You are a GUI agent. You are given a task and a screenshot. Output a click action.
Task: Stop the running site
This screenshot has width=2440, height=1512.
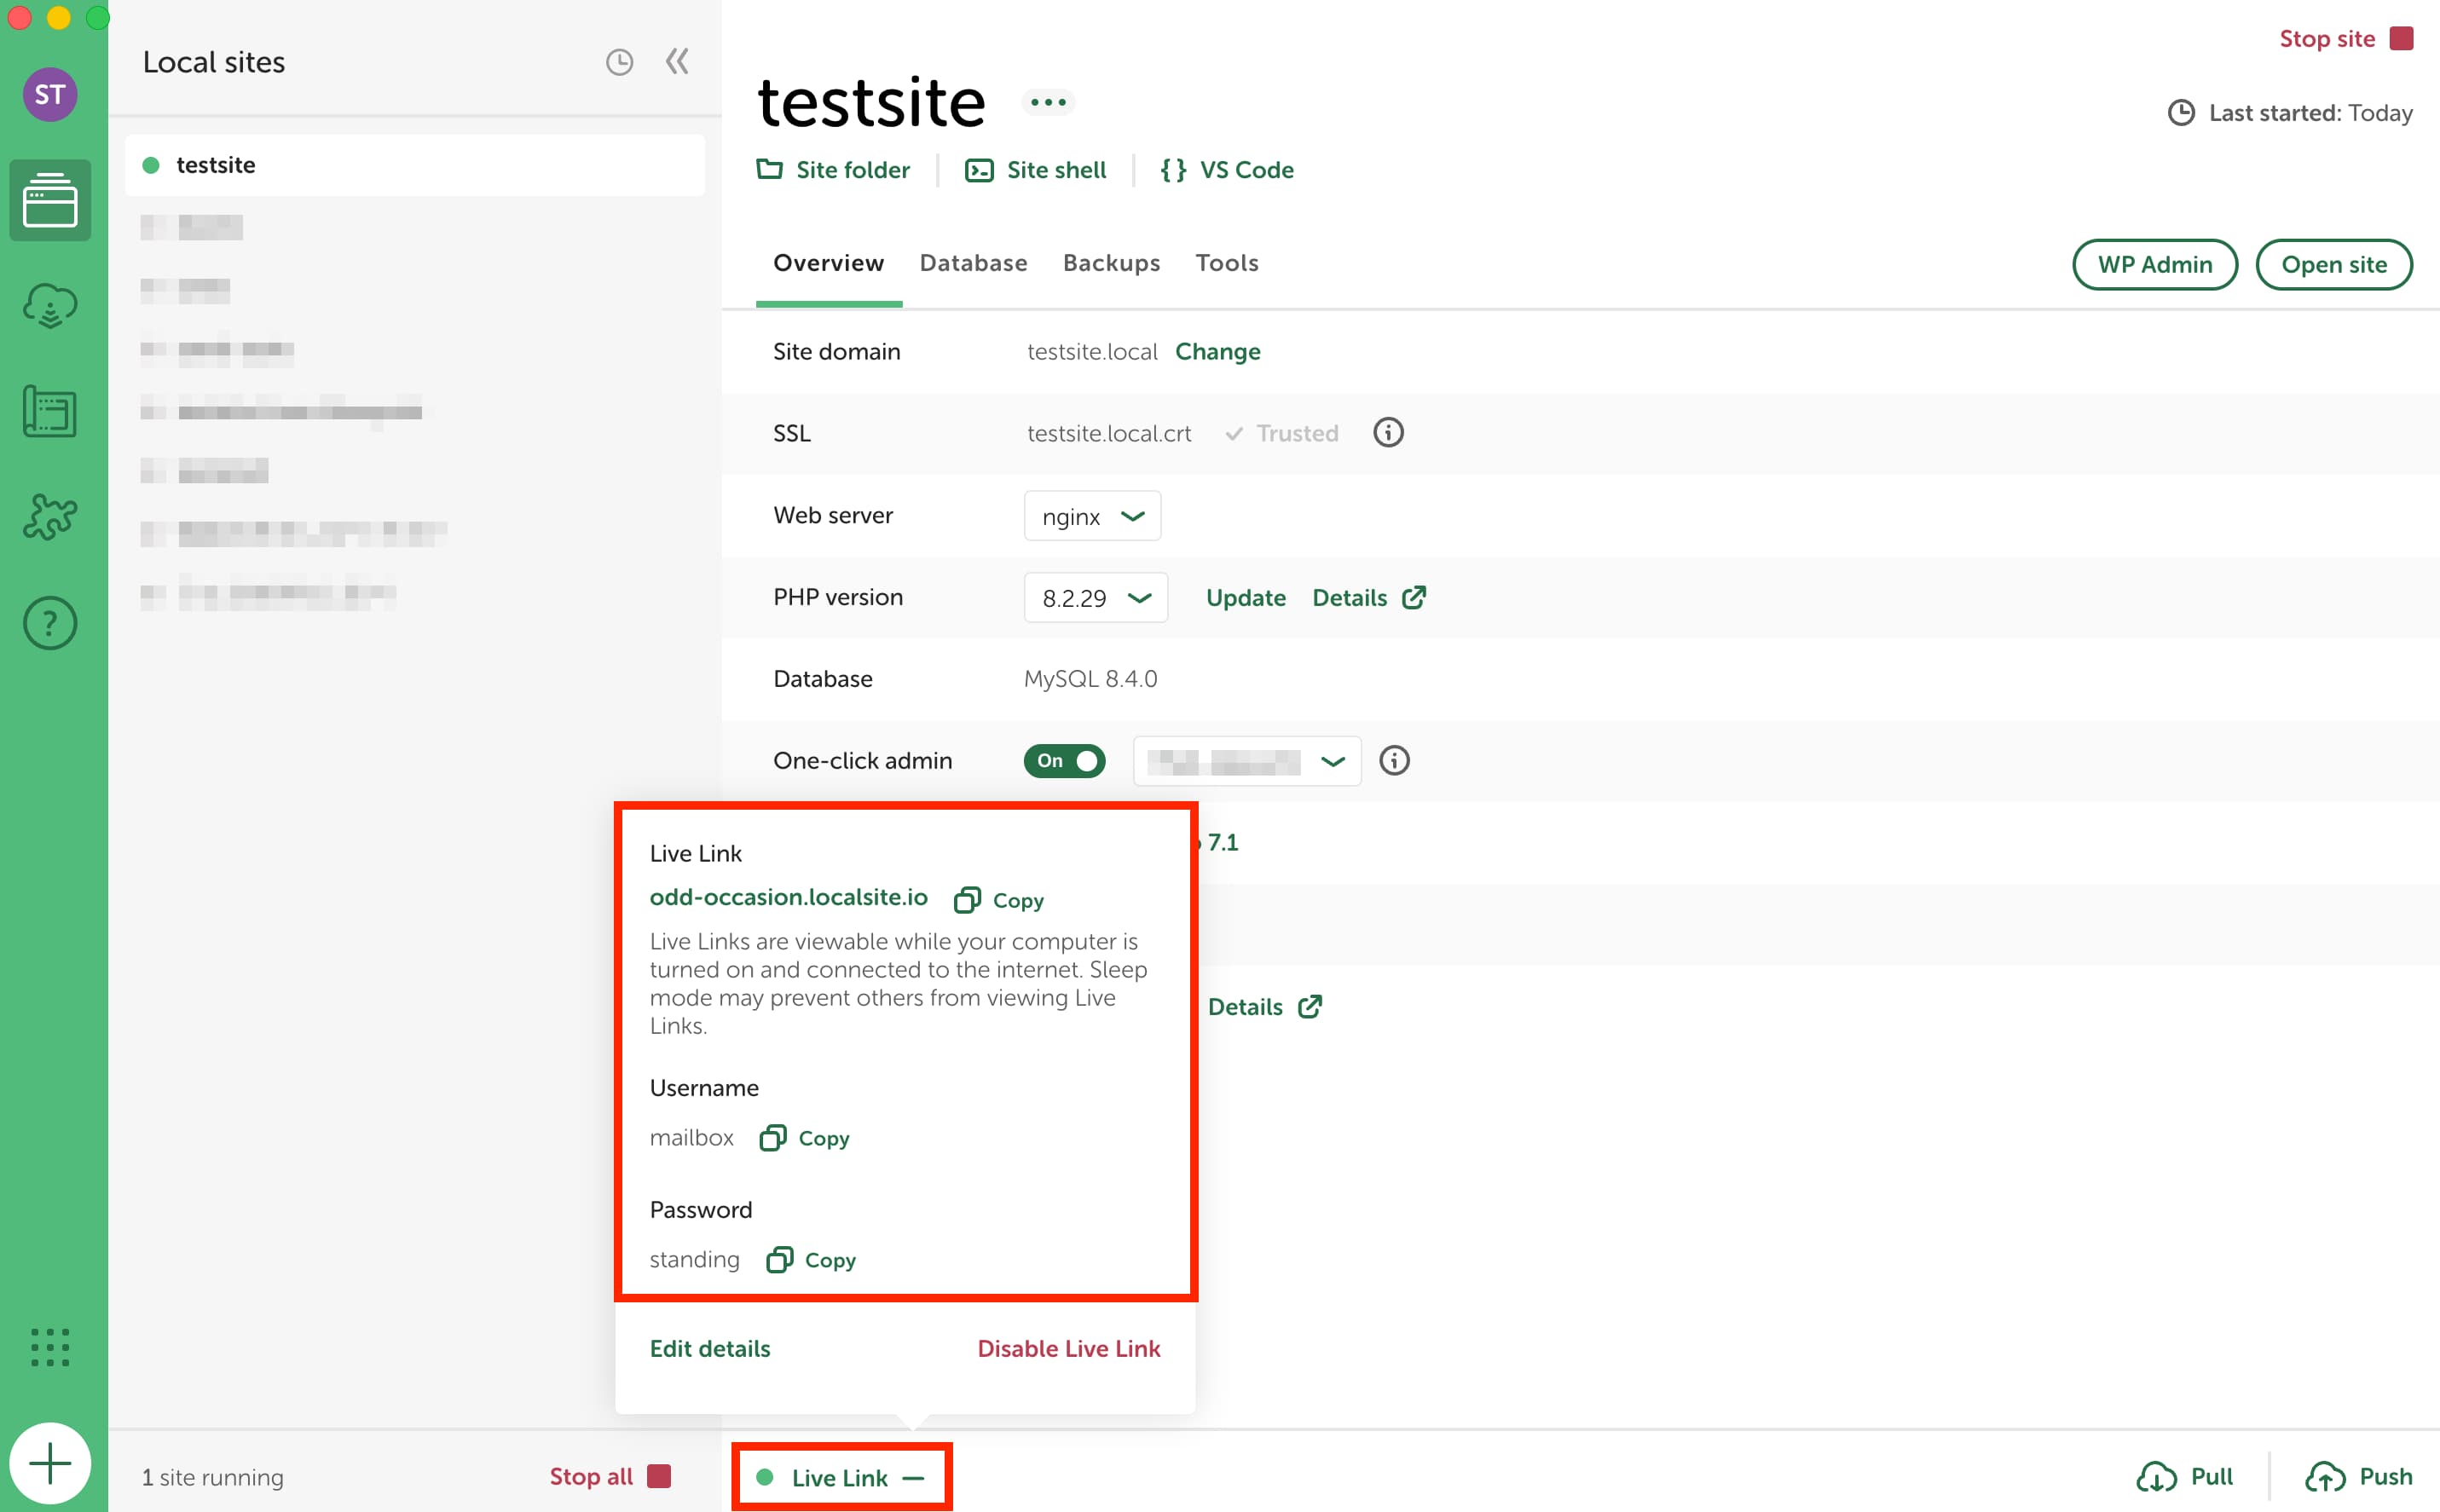click(x=2346, y=39)
